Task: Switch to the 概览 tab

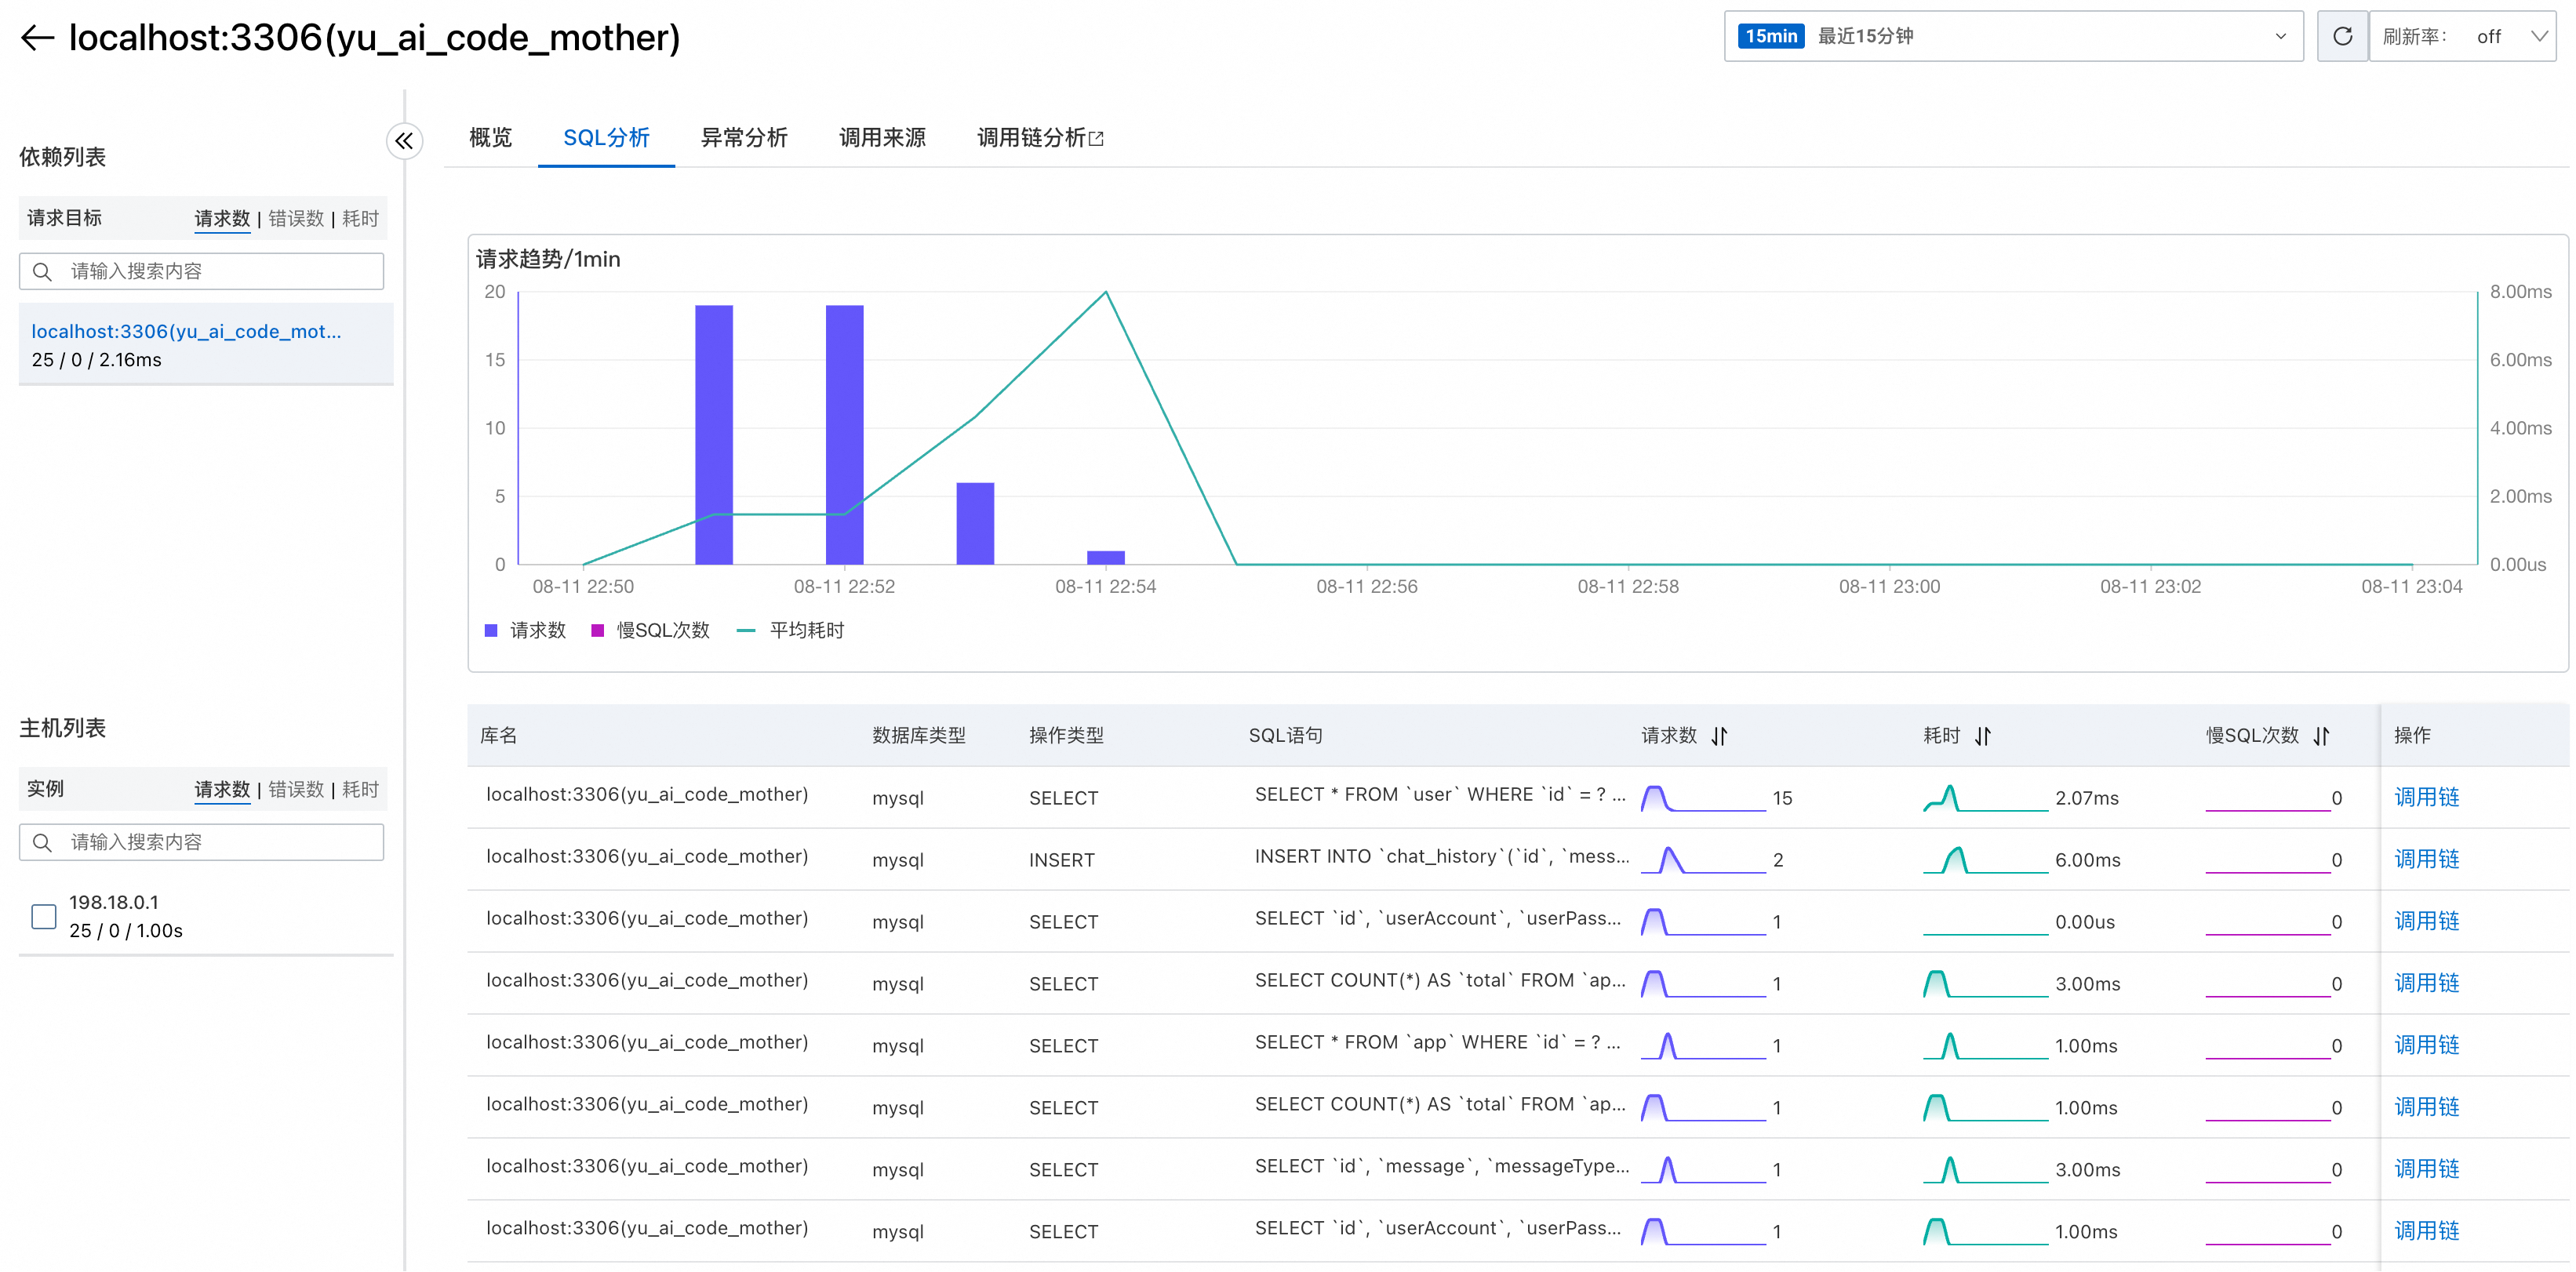Action: [490, 138]
